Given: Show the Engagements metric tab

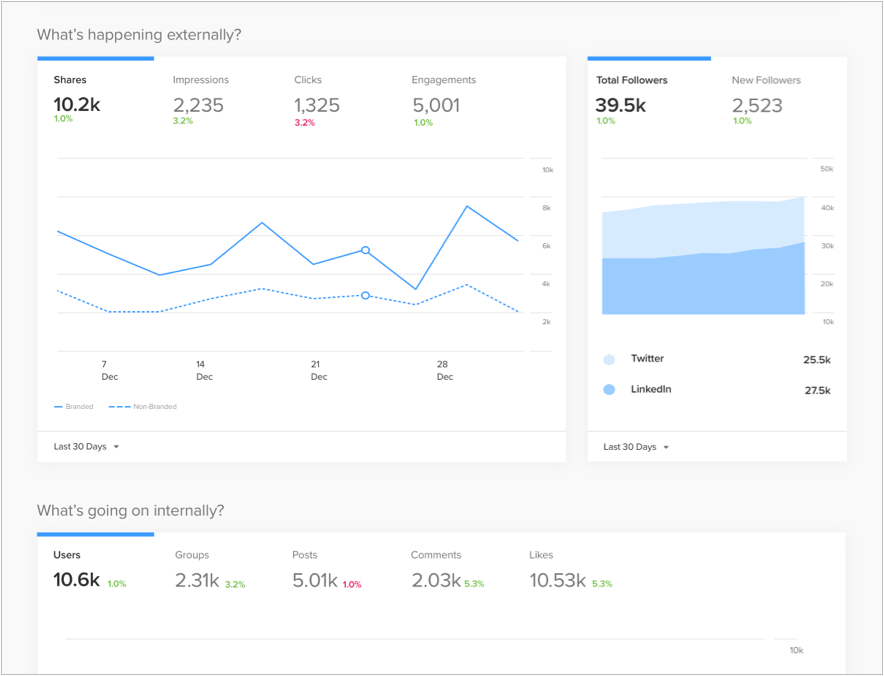Looking at the screenshot, I should pyautogui.click(x=443, y=98).
